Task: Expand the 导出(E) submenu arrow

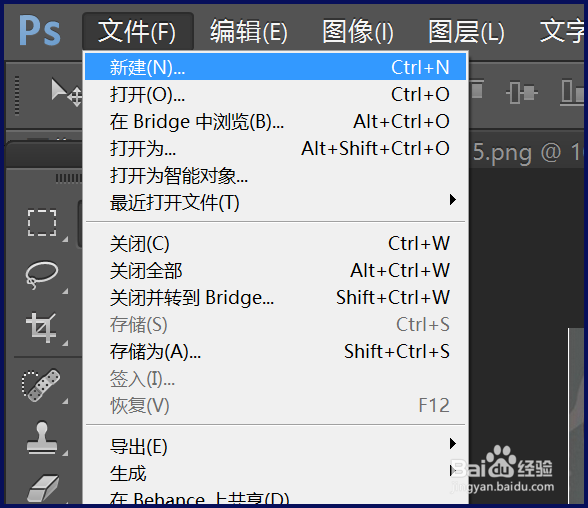Action: 453,444
